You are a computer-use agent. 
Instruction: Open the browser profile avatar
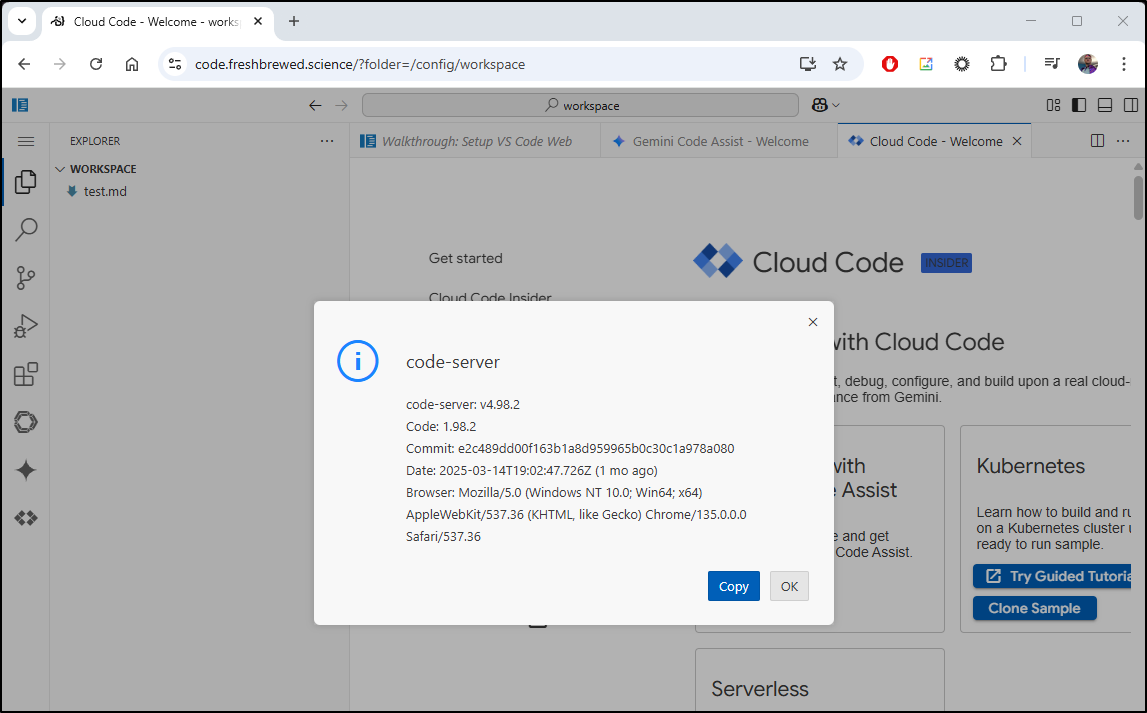[x=1088, y=64]
